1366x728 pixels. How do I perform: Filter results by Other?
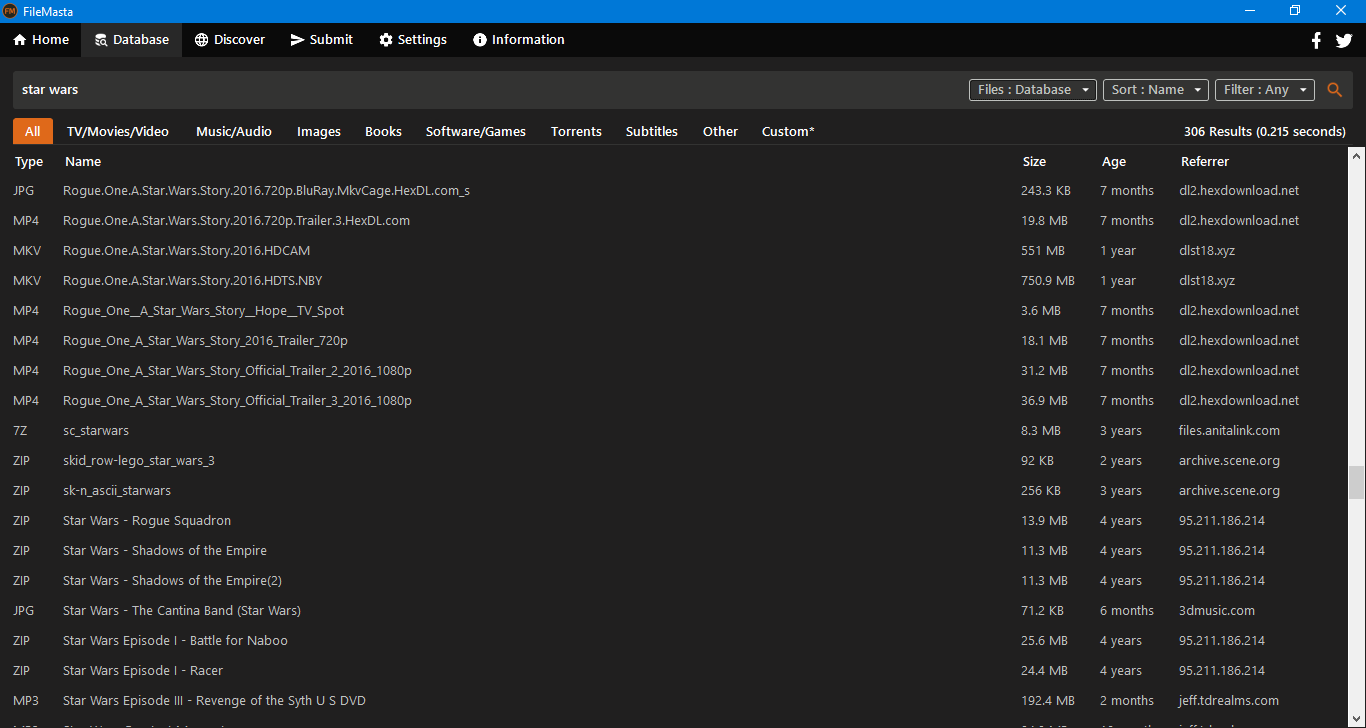coord(720,132)
